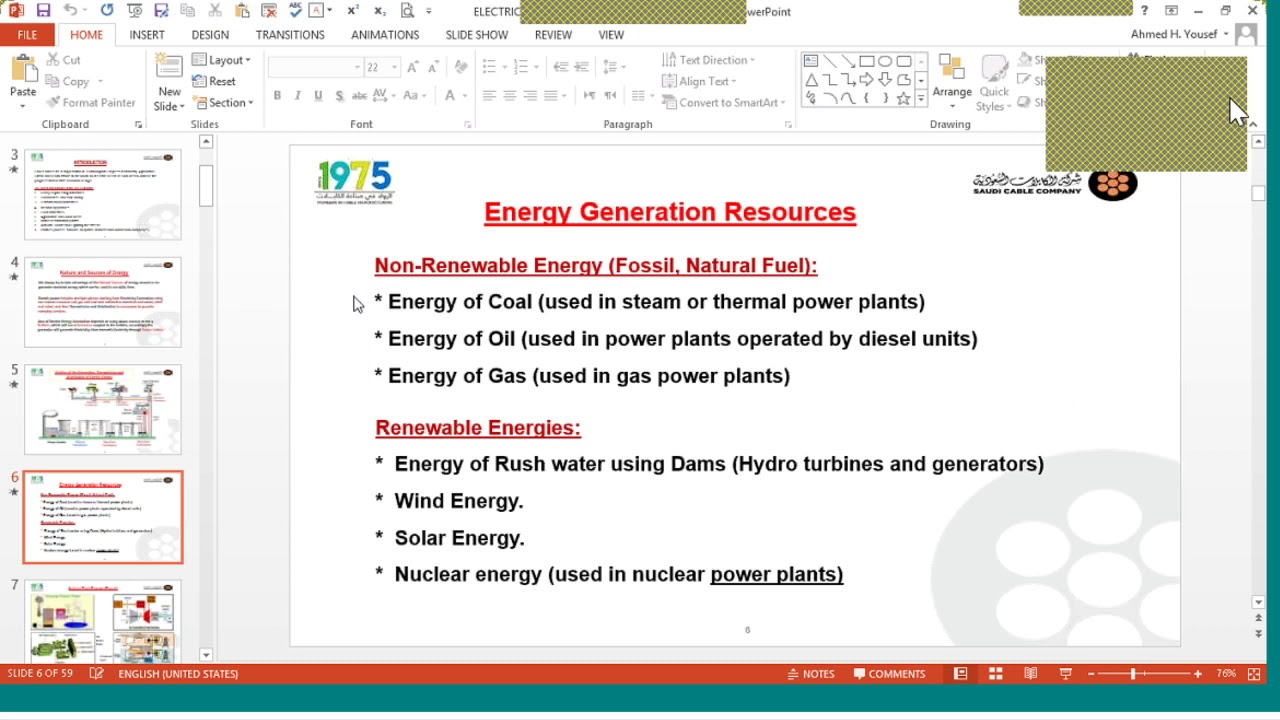Toggle the NOTES pane
The height and width of the screenshot is (720, 1280).
tap(811, 674)
